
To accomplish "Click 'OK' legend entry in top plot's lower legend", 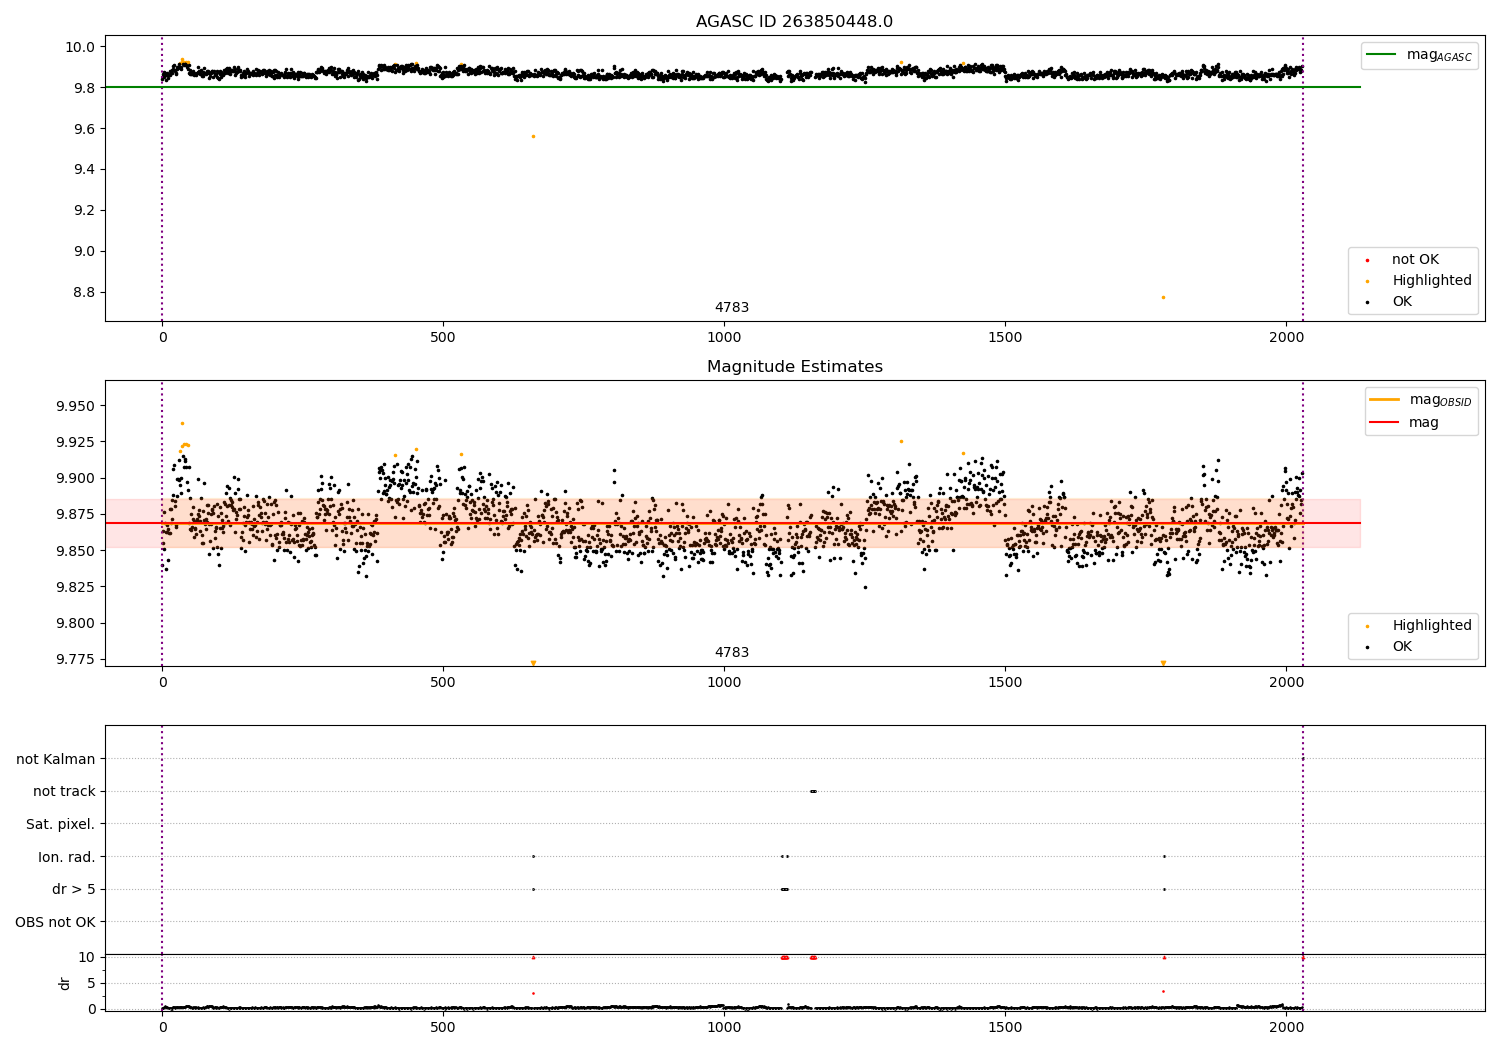I will (x=1389, y=301).
